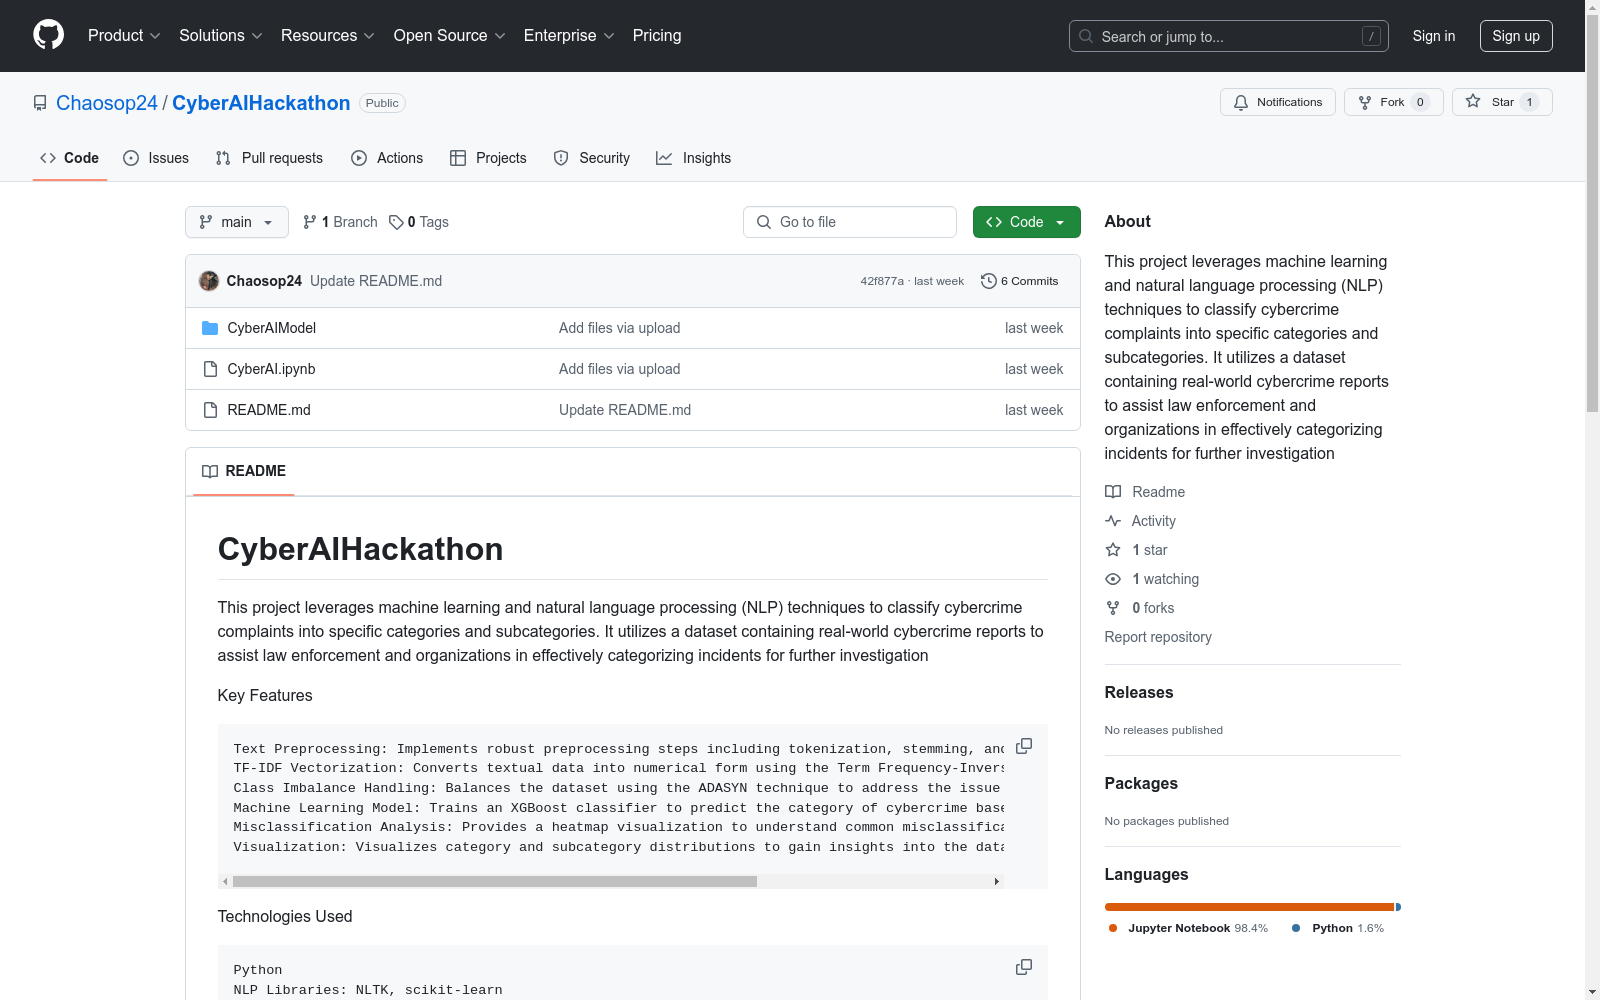This screenshot has width=1600, height=1000.
Task: Click the Sign in link
Action: tap(1434, 36)
